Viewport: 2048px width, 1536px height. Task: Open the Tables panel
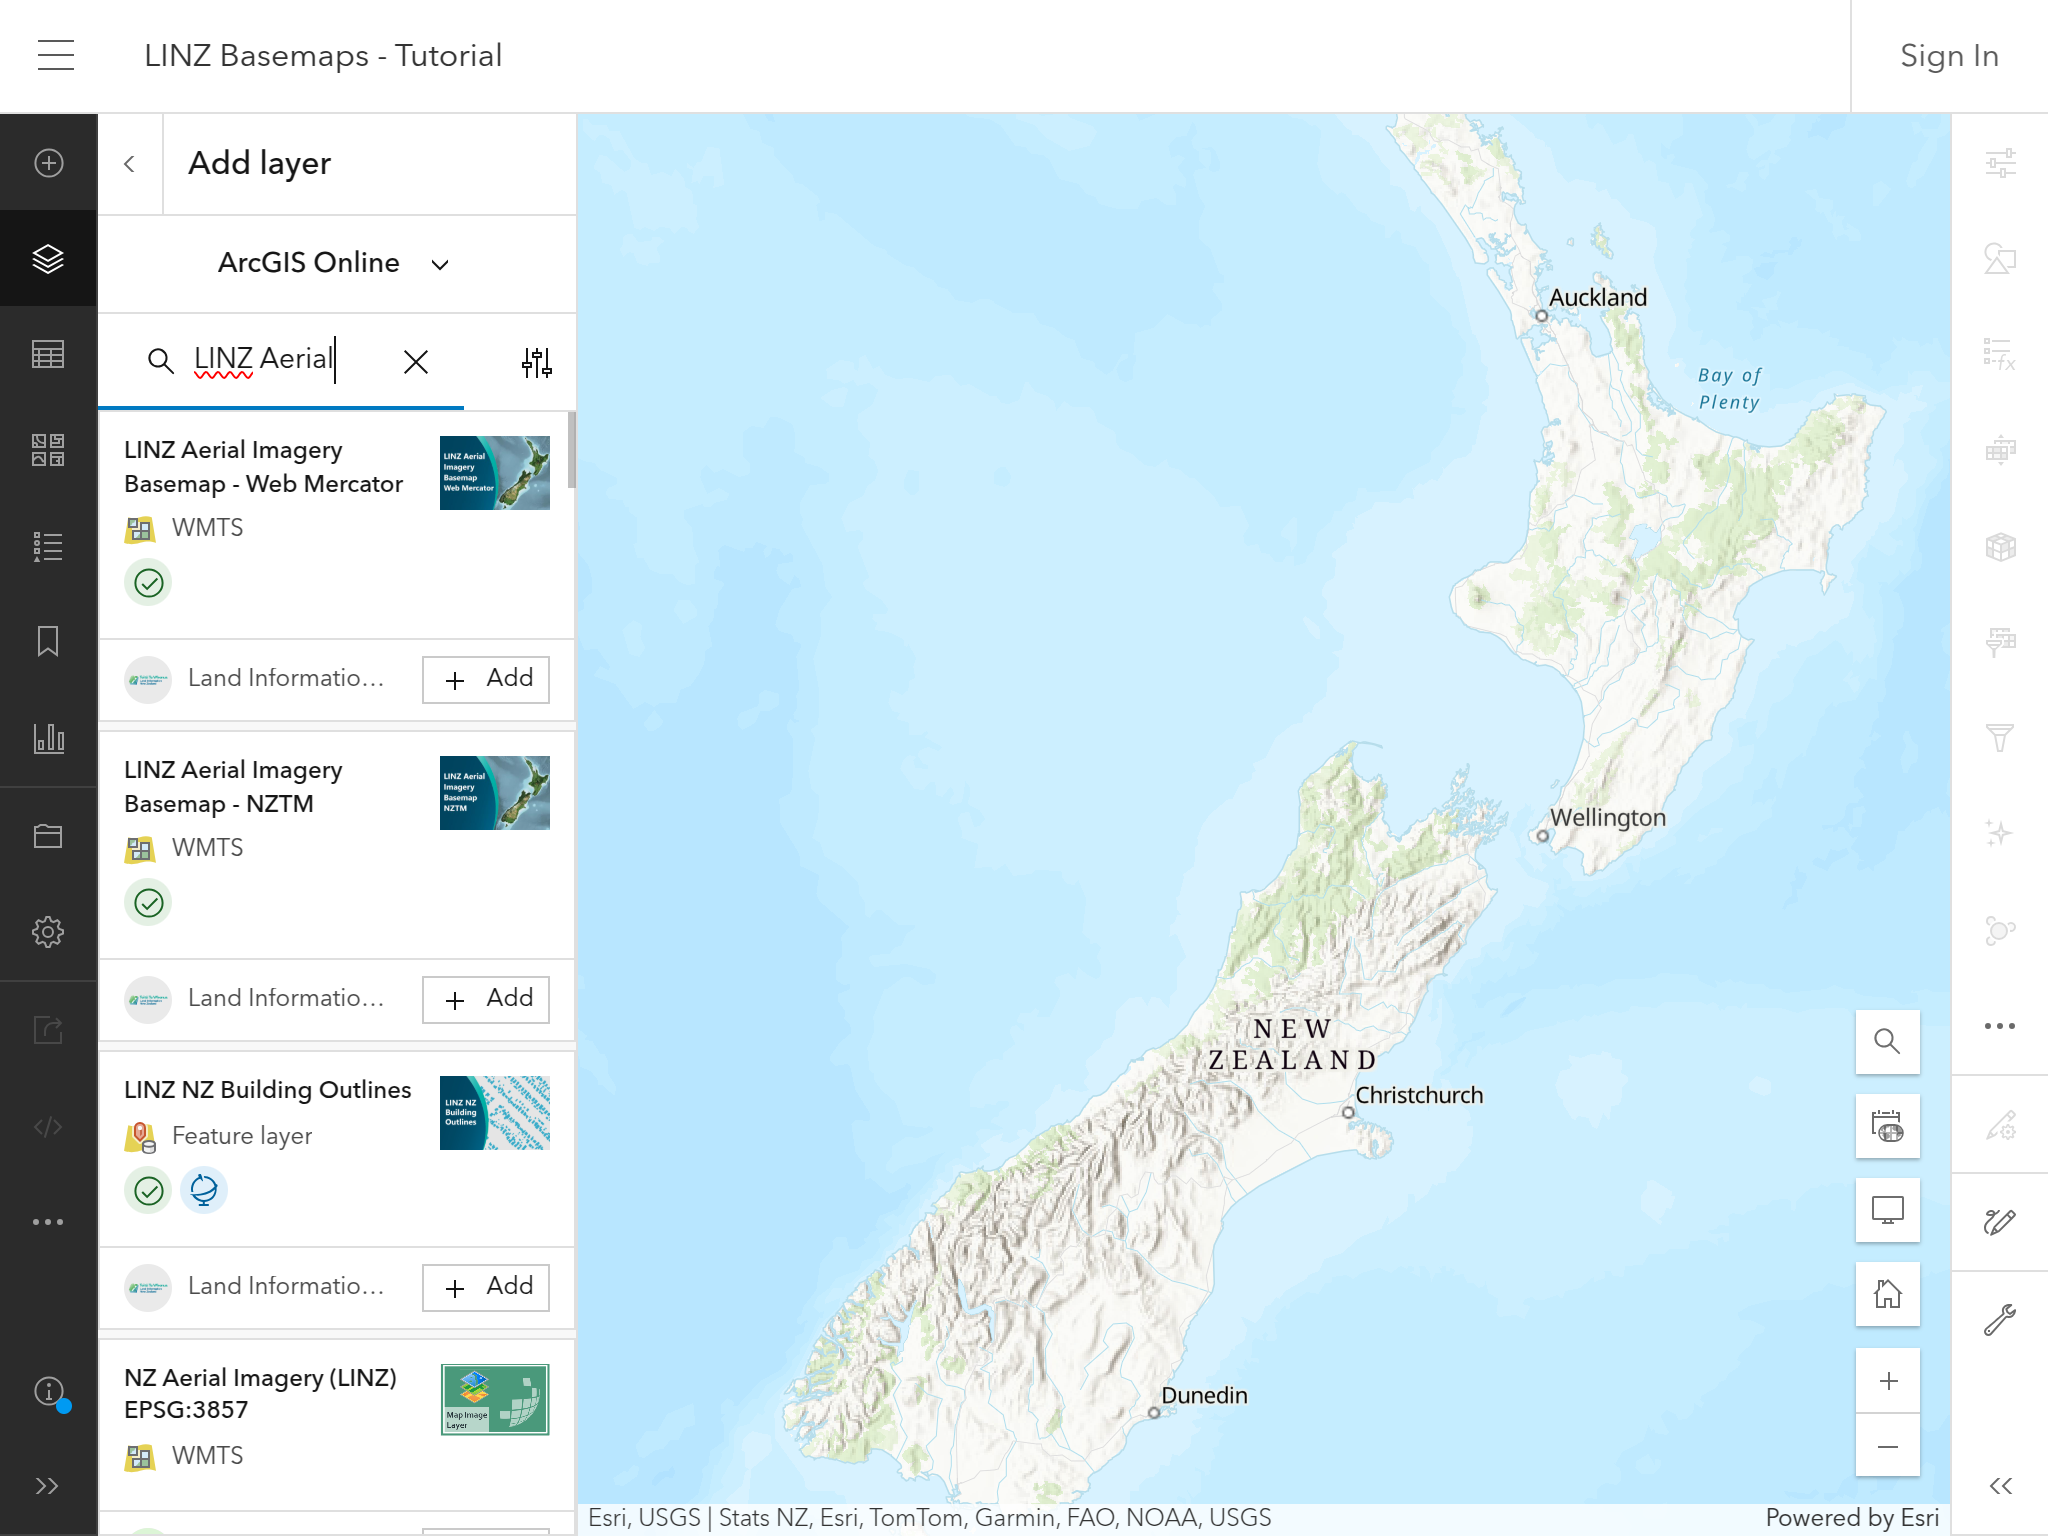[x=49, y=354]
